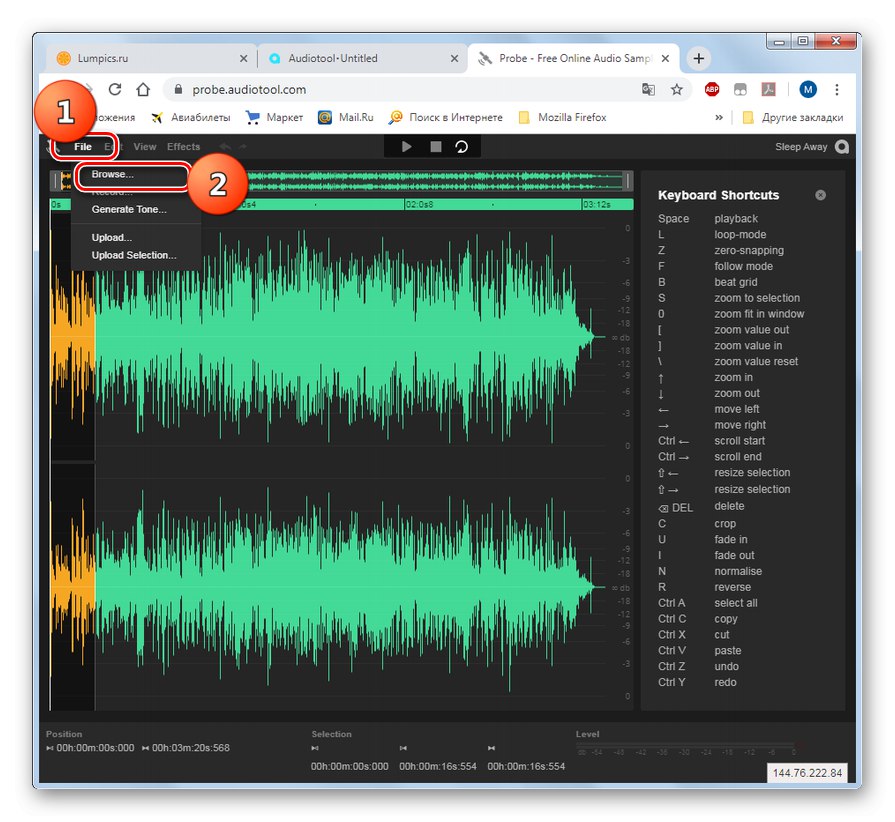Click the PDF extension icon
Screen dimensions: 895x822
point(768,90)
